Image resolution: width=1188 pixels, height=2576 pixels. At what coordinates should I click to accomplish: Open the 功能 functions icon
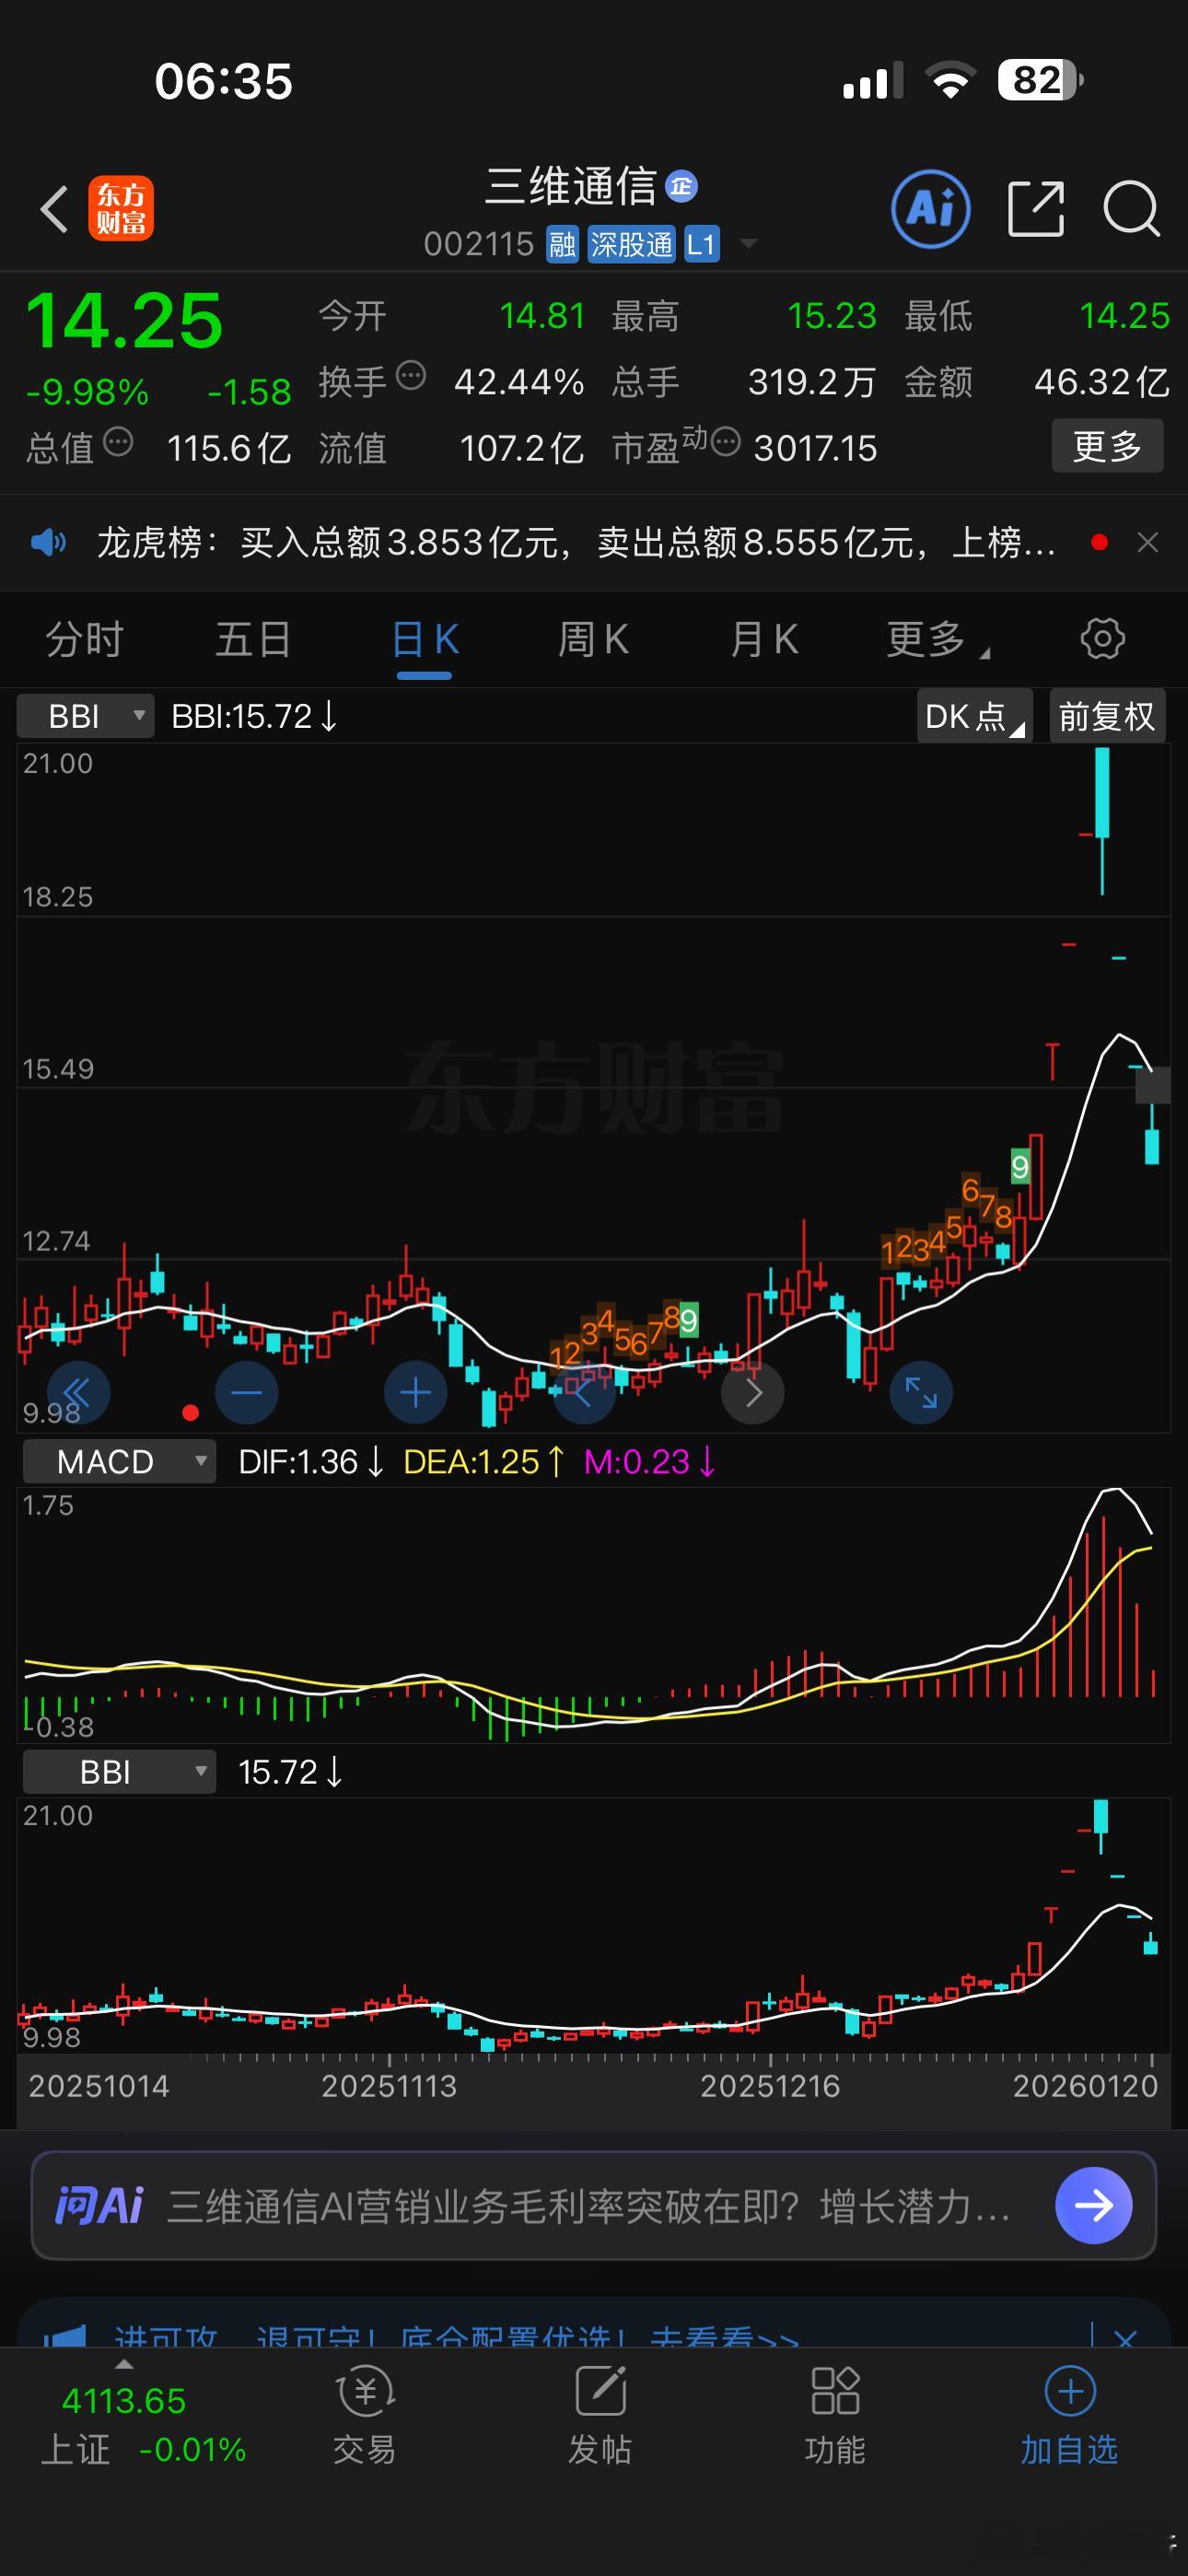point(835,2416)
